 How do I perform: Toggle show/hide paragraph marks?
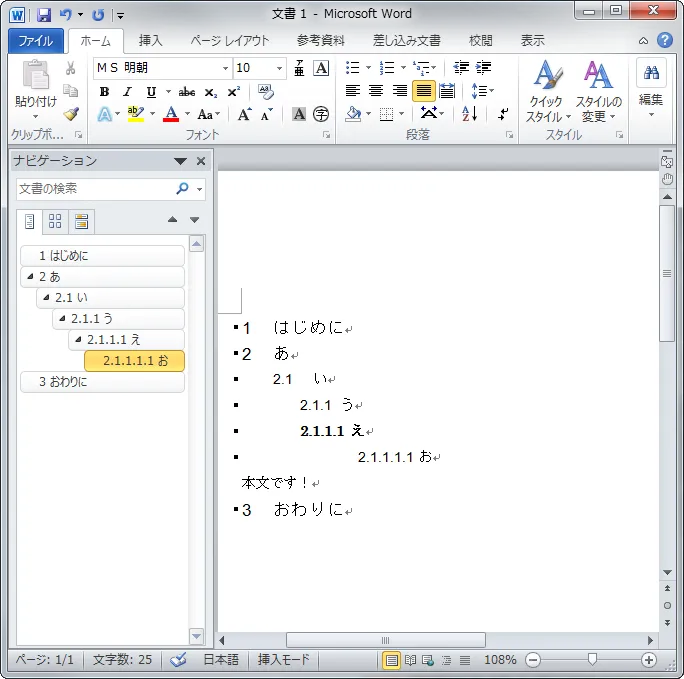click(x=504, y=114)
